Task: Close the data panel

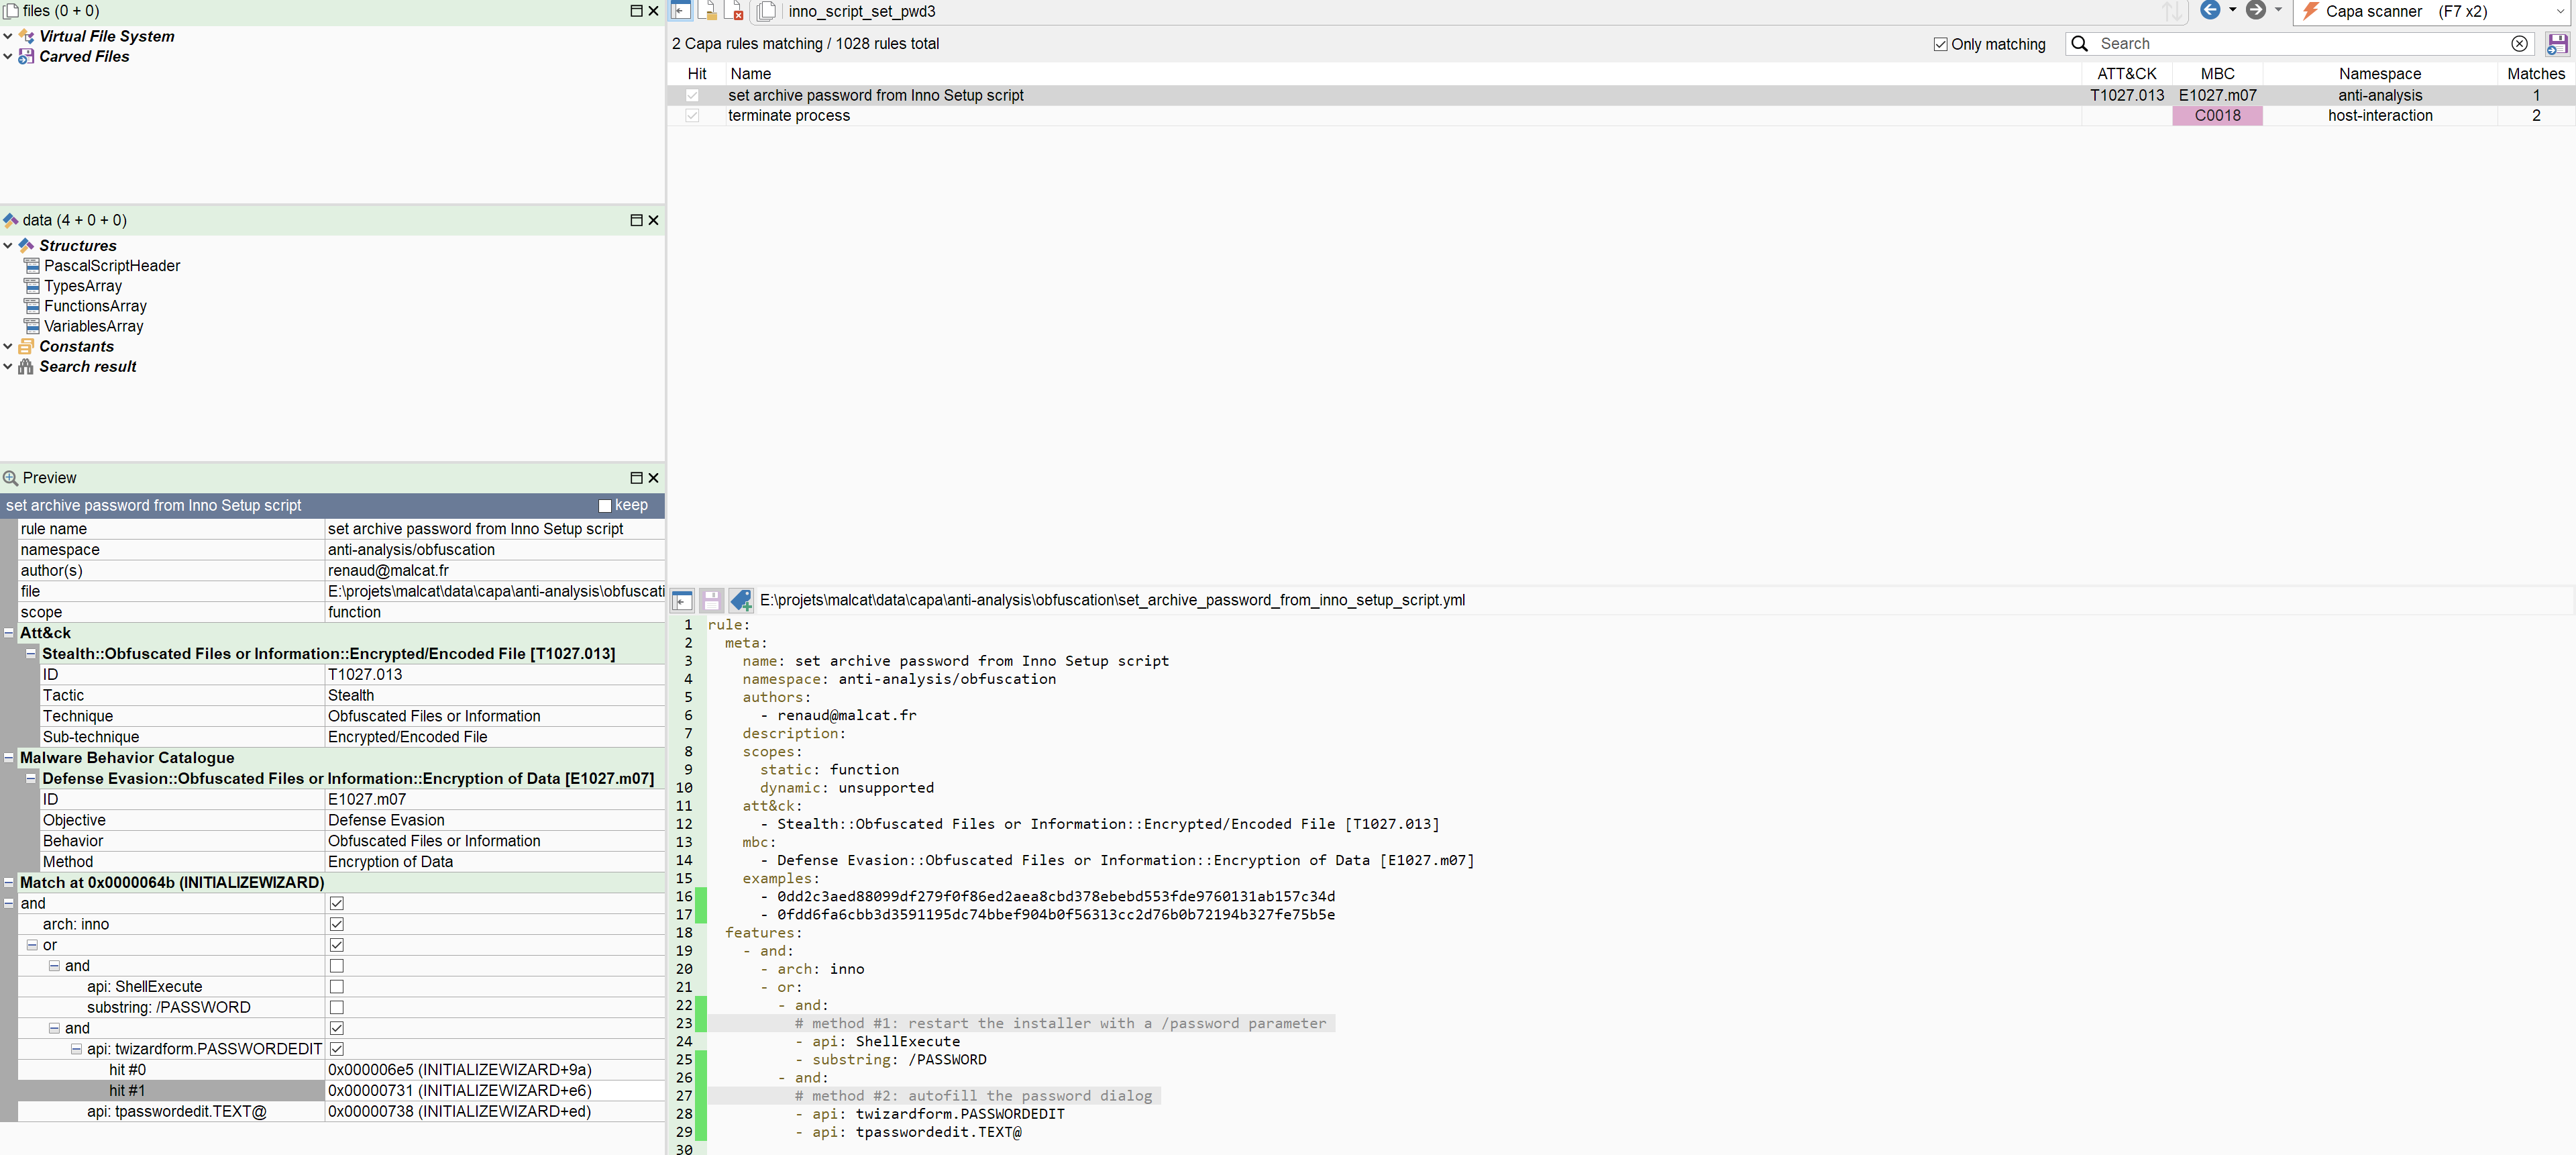Action: point(653,220)
